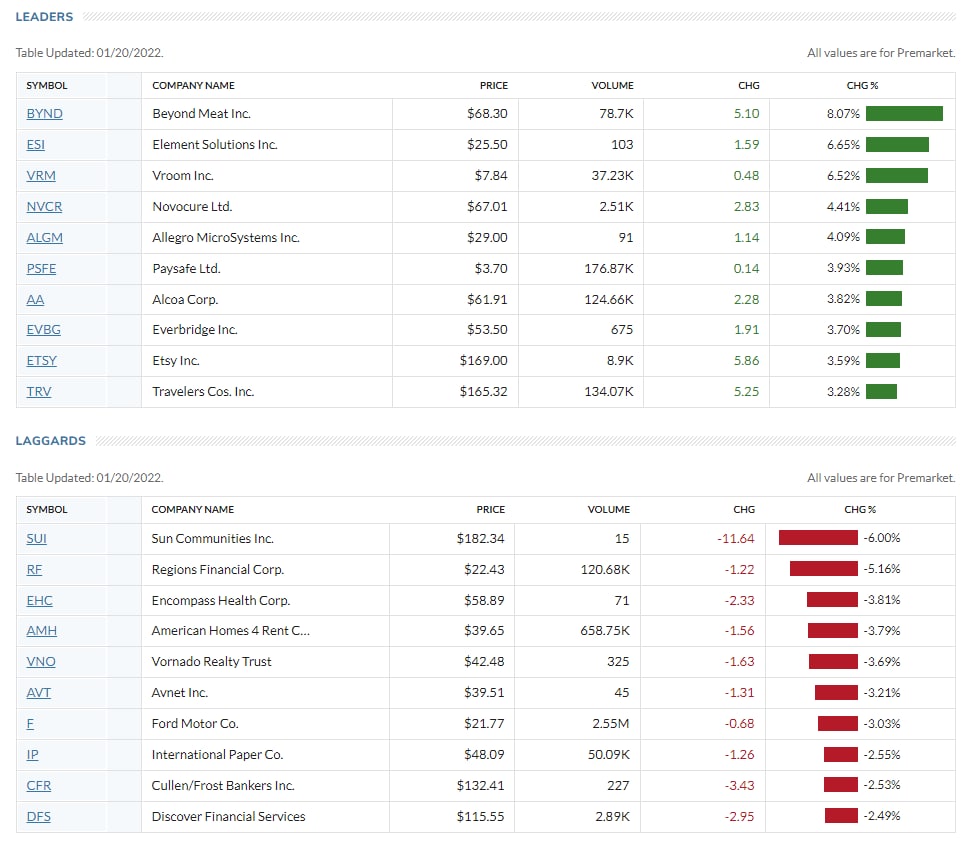Open NVCR stock page link
The width and height of the screenshot is (972, 846).
(x=44, y=207)
